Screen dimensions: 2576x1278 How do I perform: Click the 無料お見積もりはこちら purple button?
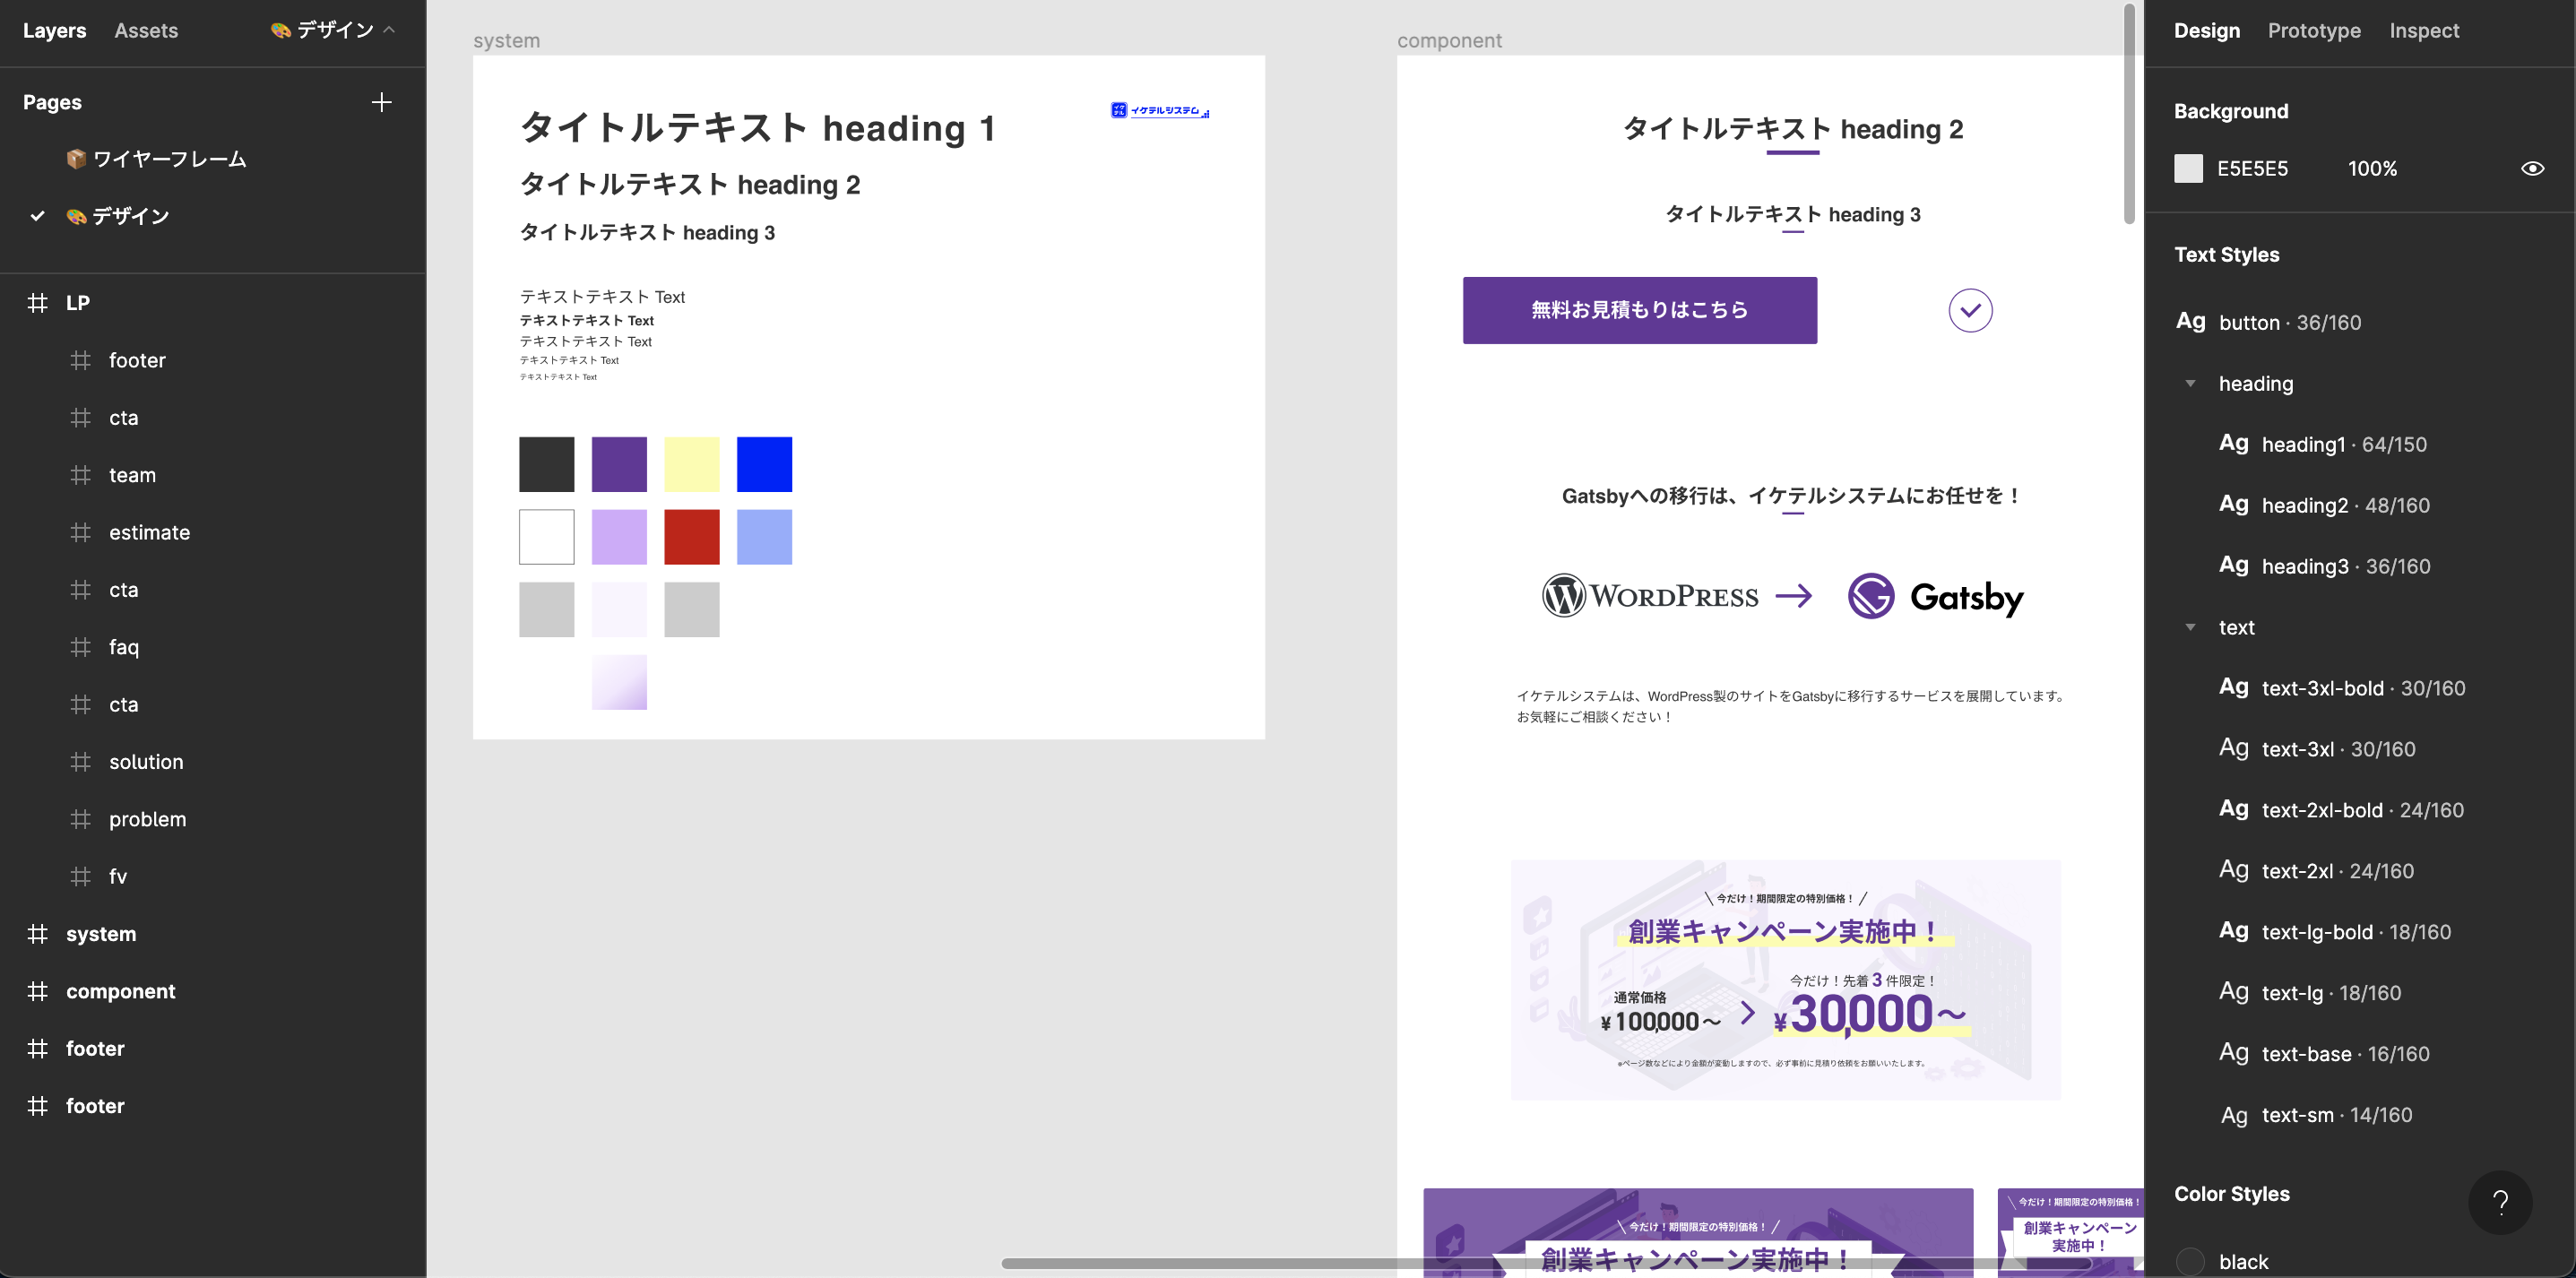[1639, 310]
